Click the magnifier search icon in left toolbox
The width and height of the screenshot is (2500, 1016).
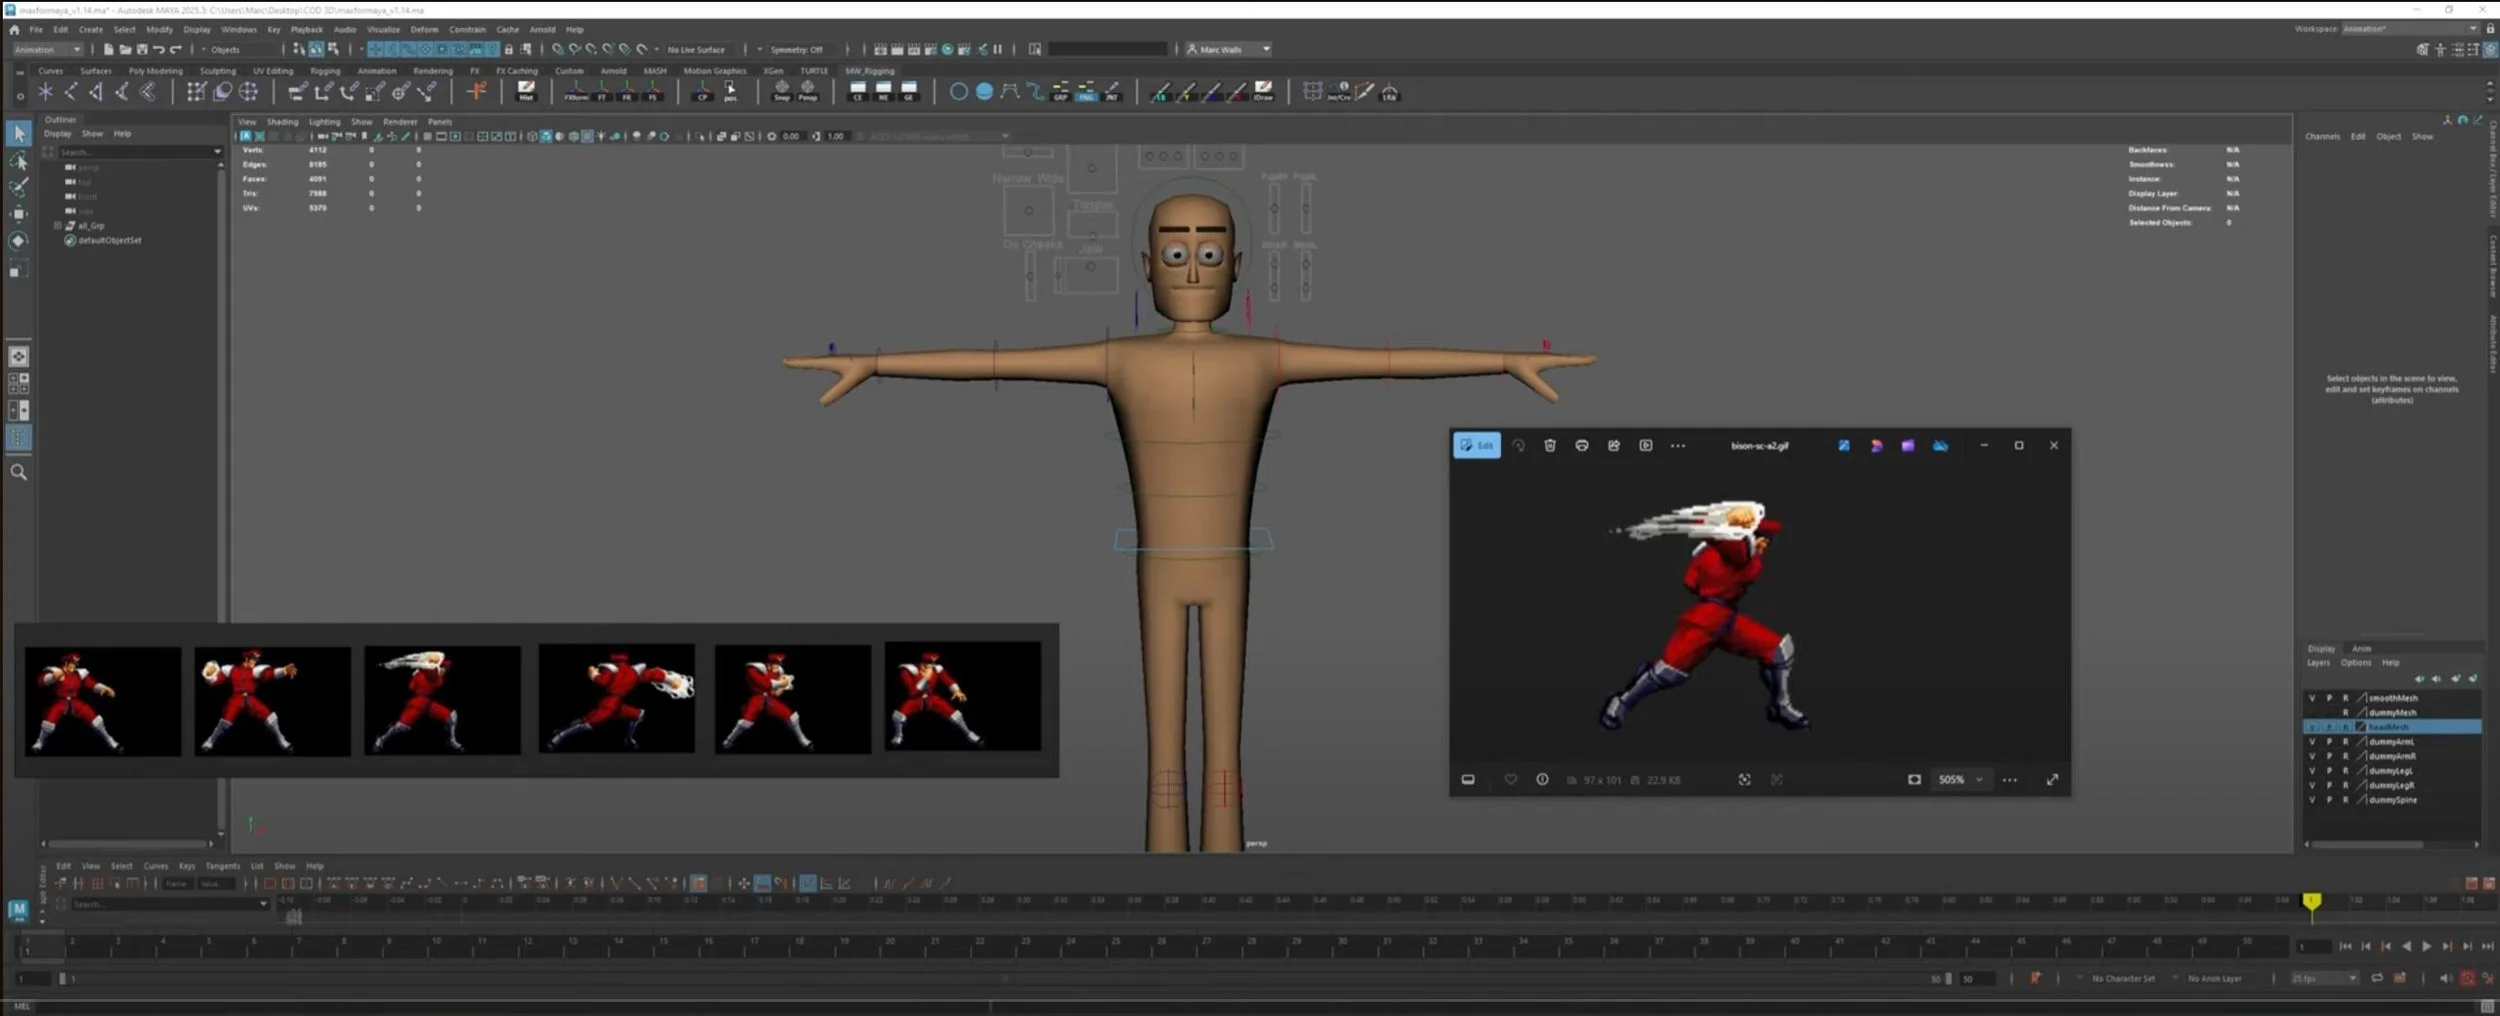point(18,472)
